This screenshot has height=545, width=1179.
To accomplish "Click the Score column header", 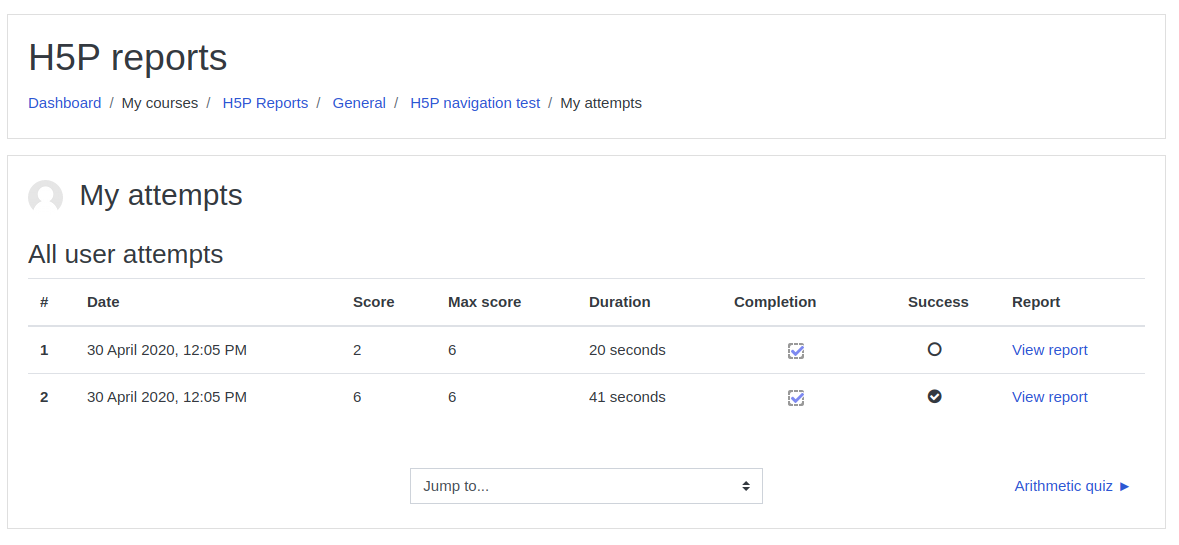I will (374, 302).
